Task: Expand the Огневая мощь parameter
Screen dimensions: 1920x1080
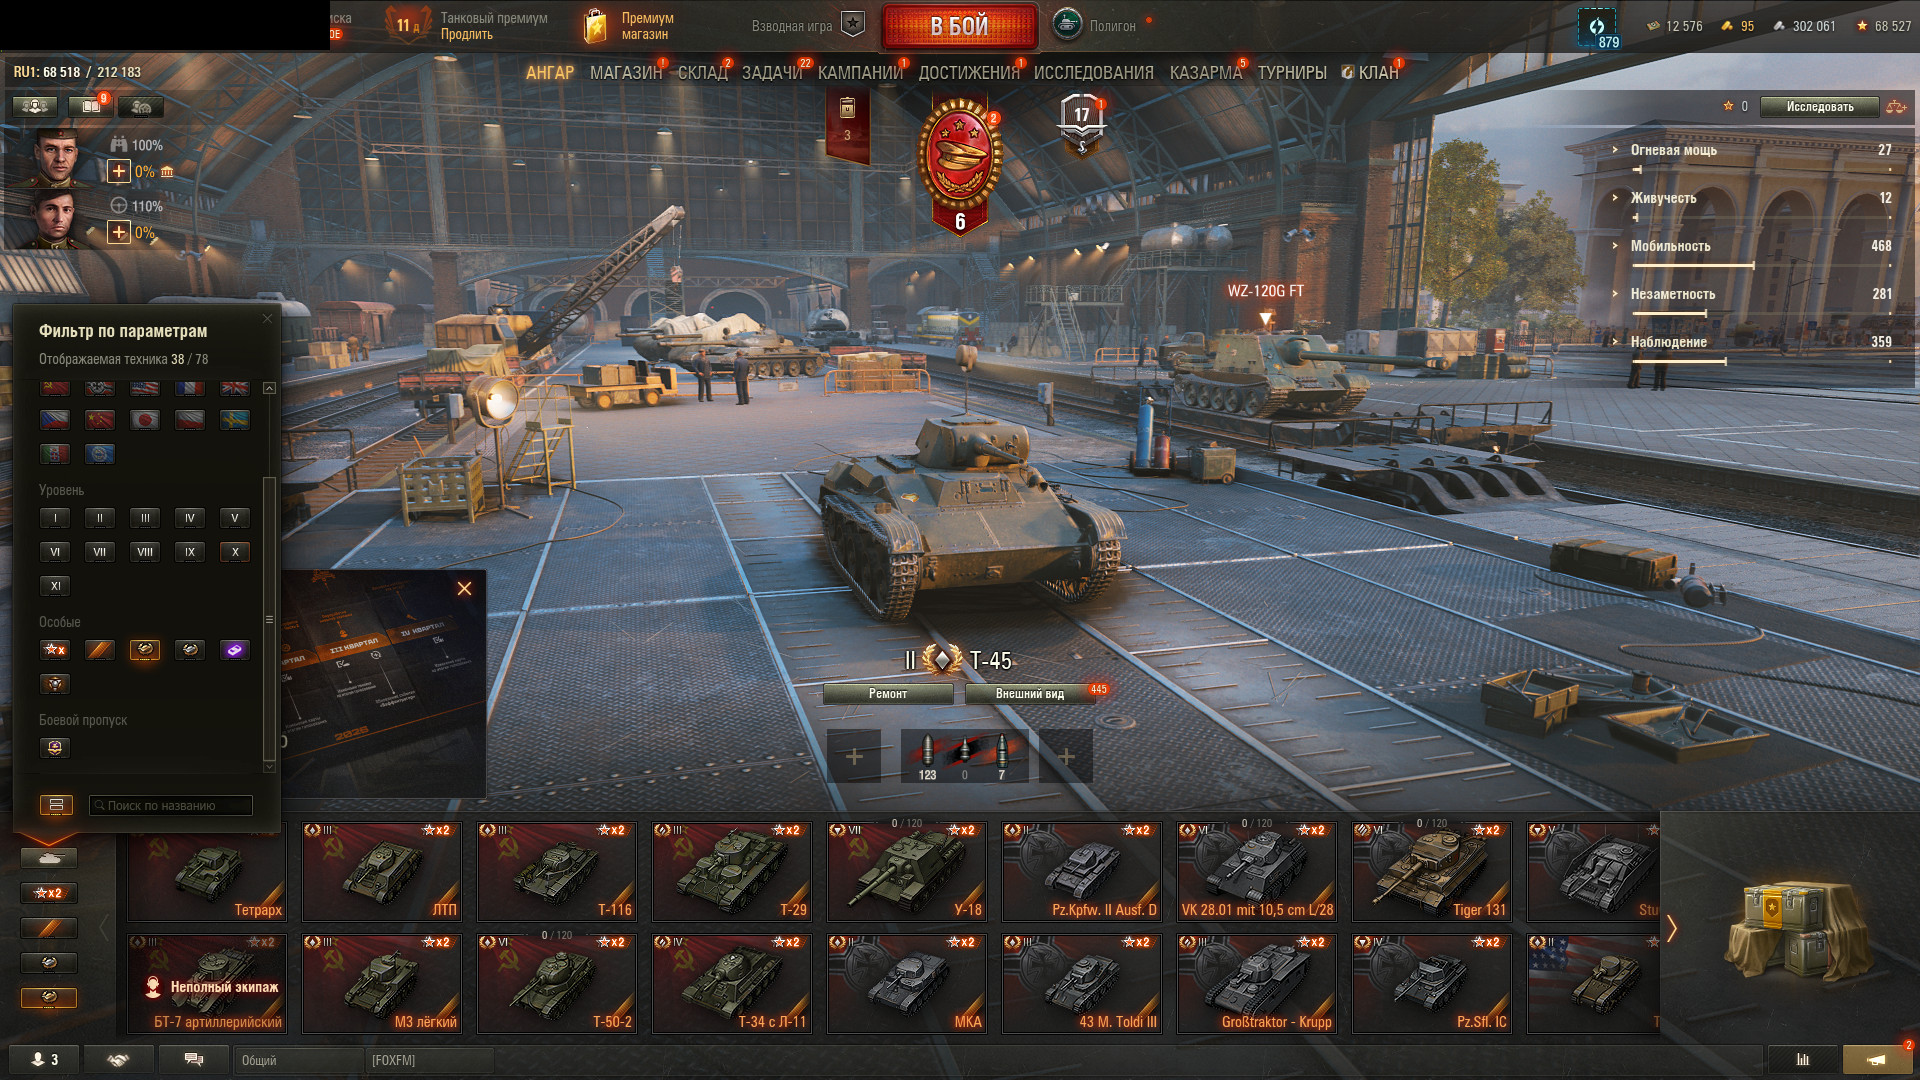Action: click(1674, 150)
